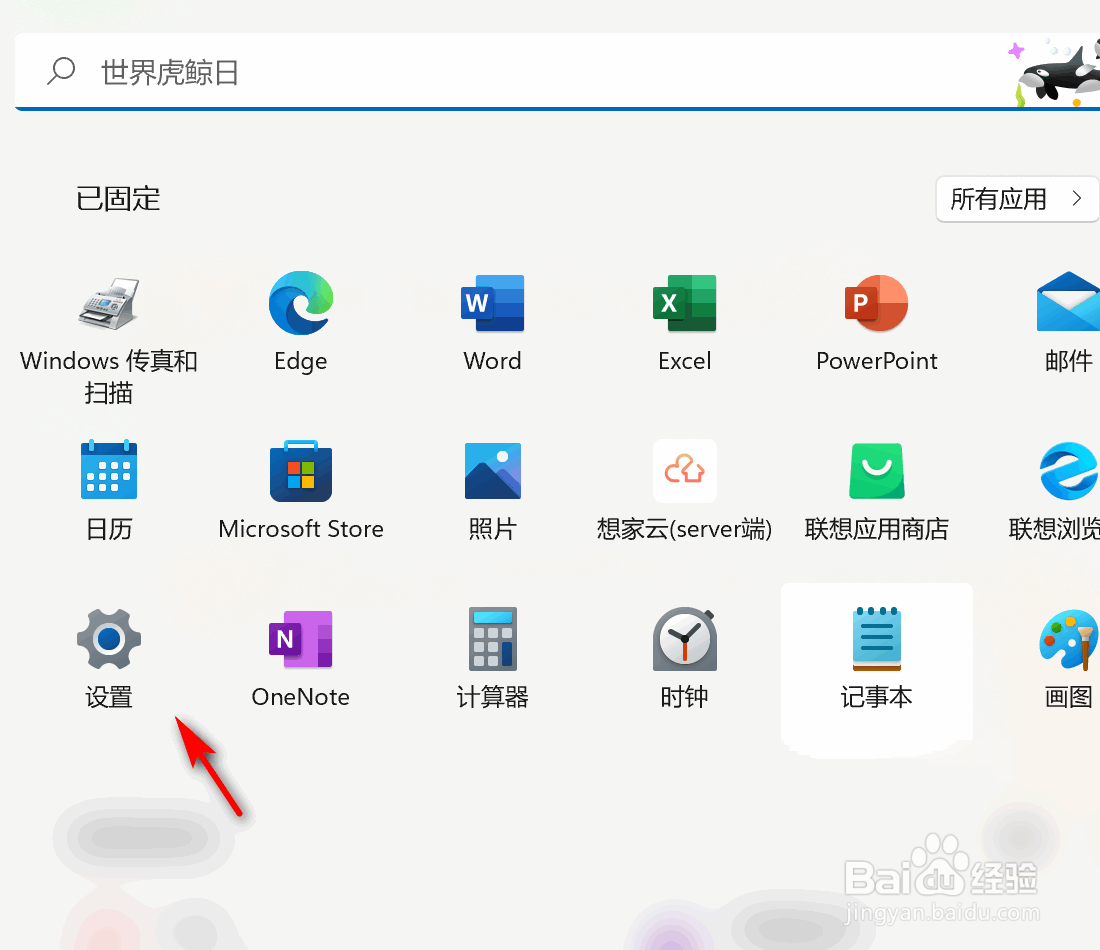Open the 时钟 clock app
This screenshot has height=950, width=1100.
(x=685, y=639)
